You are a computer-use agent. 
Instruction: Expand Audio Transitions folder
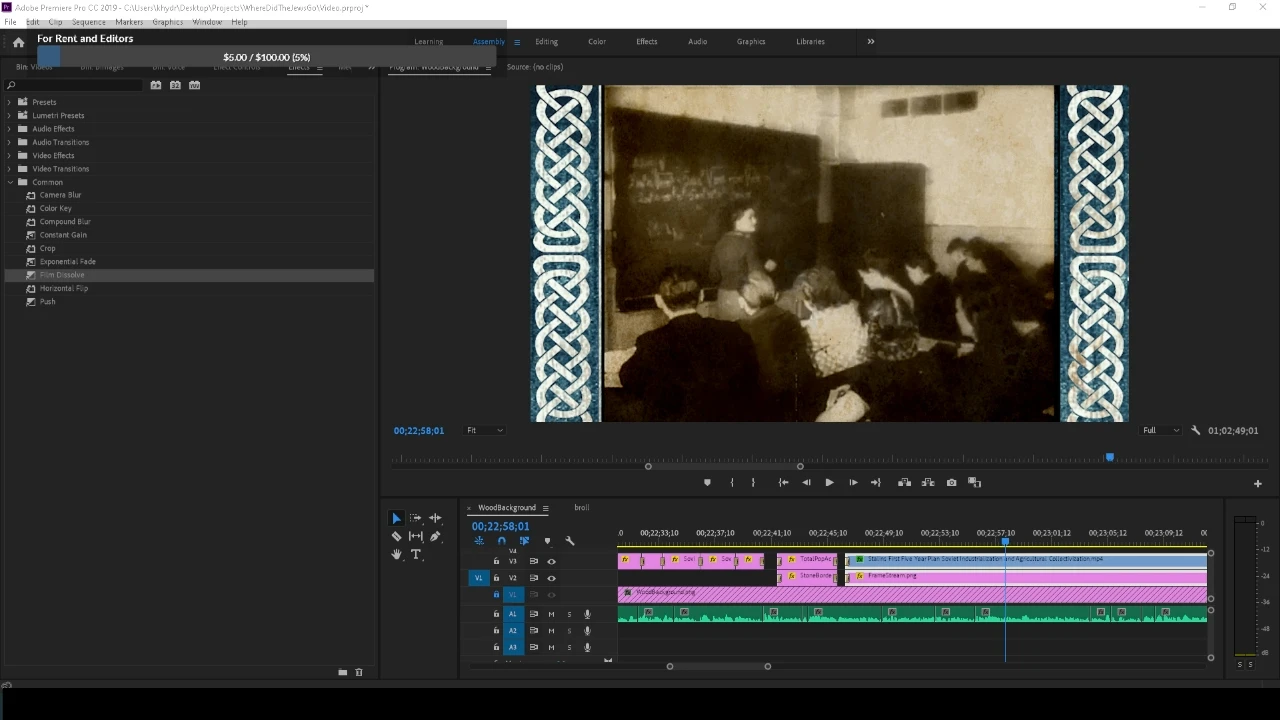(x=10, y=142)
